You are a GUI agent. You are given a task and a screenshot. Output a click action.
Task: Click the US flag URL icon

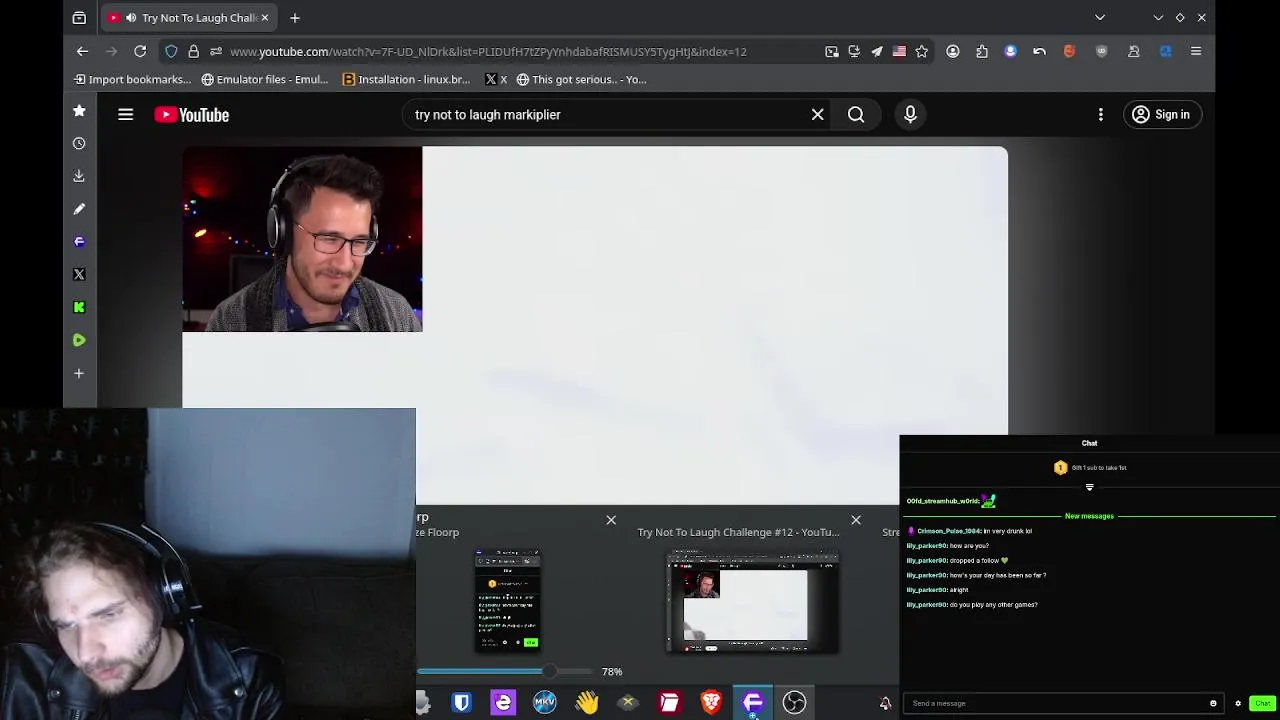coord(899,51)
